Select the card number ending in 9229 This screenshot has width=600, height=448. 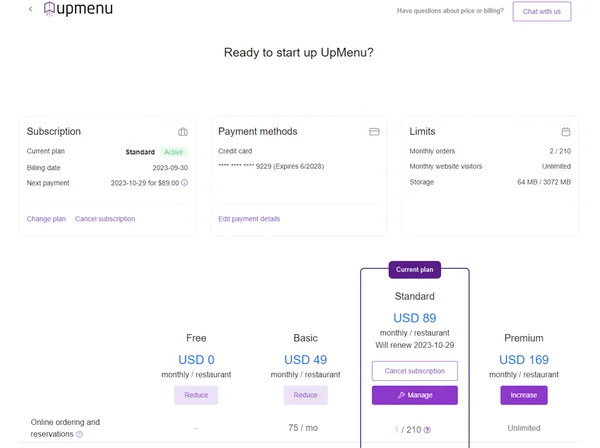tap(271, 166)
